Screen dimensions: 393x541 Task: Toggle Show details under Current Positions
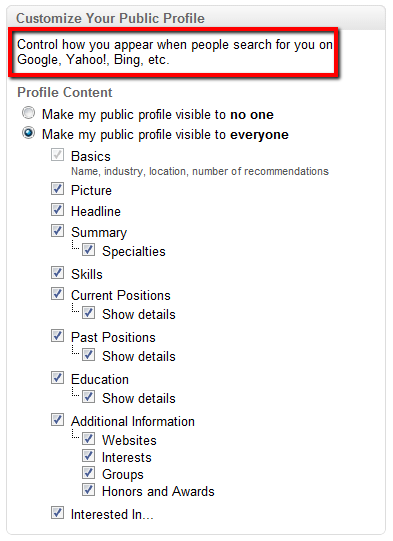[88, 313]
